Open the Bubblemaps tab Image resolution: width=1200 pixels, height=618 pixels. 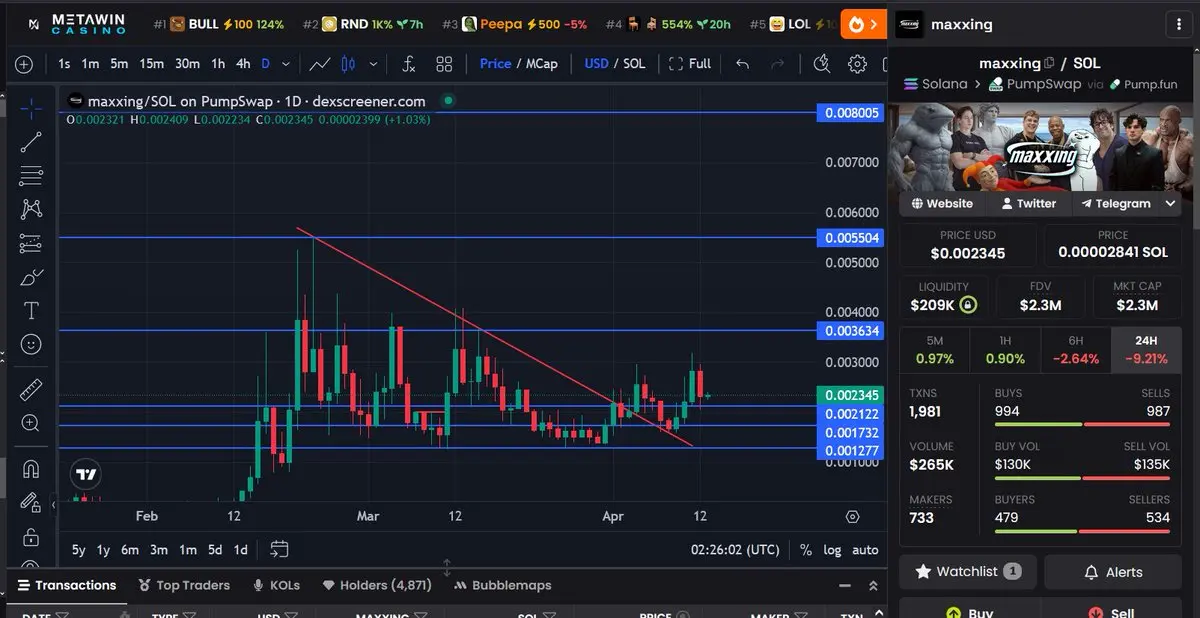[x=502, y=585]
